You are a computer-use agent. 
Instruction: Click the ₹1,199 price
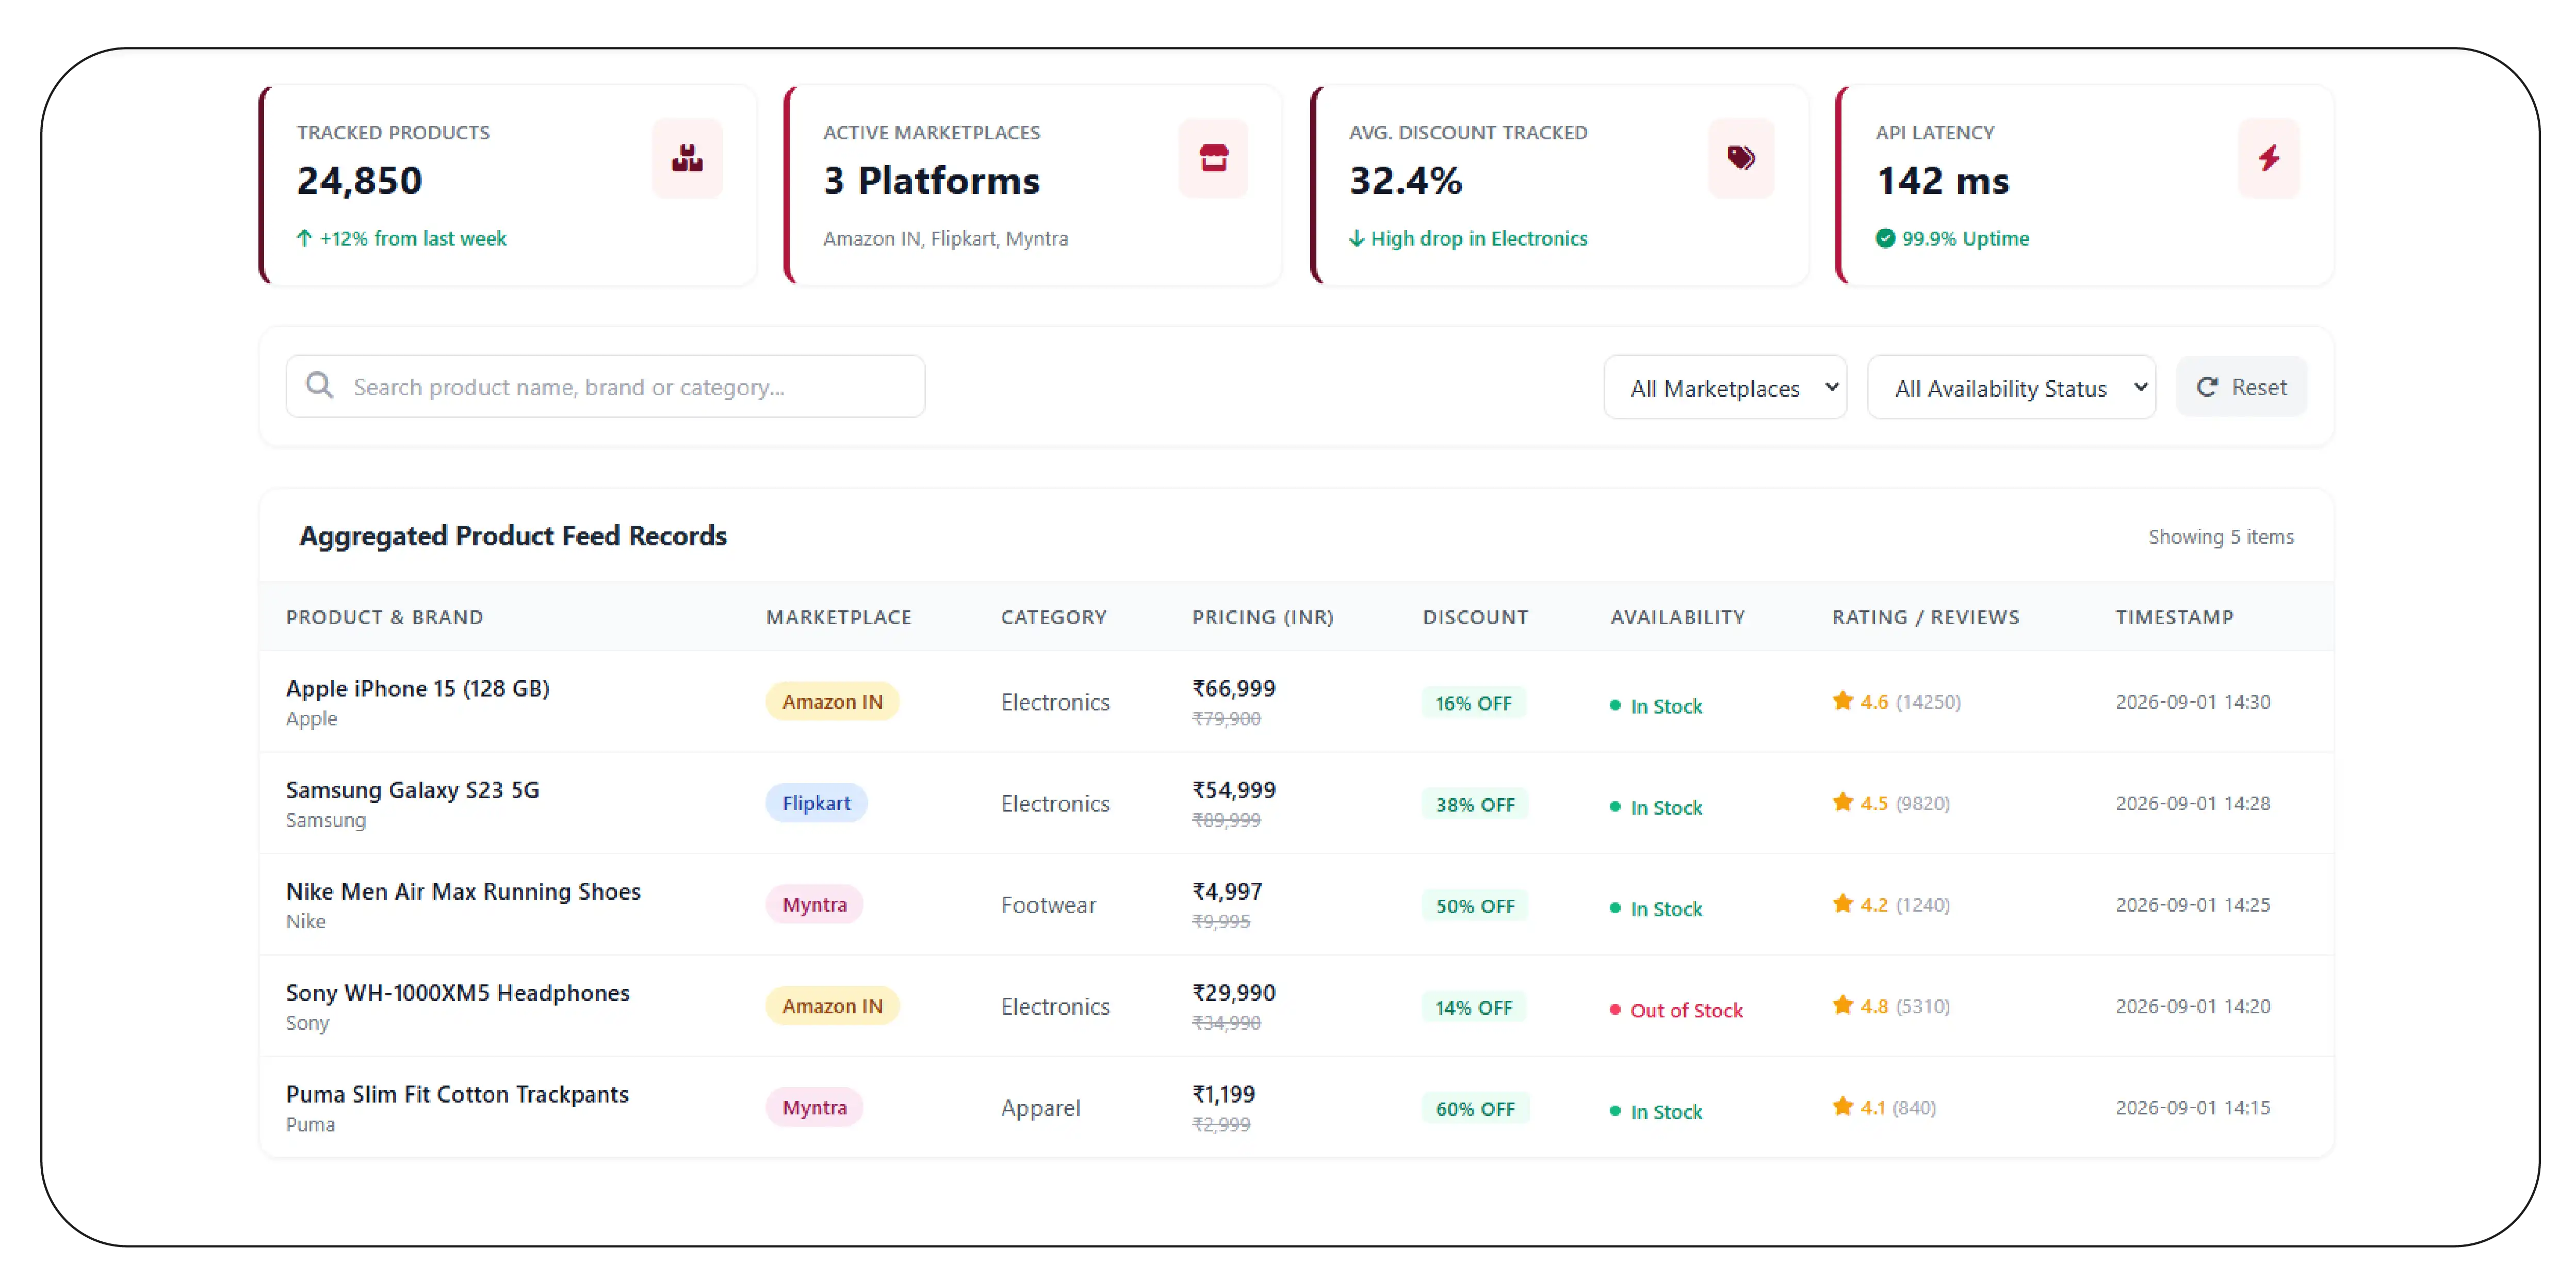point(1223,1094)
